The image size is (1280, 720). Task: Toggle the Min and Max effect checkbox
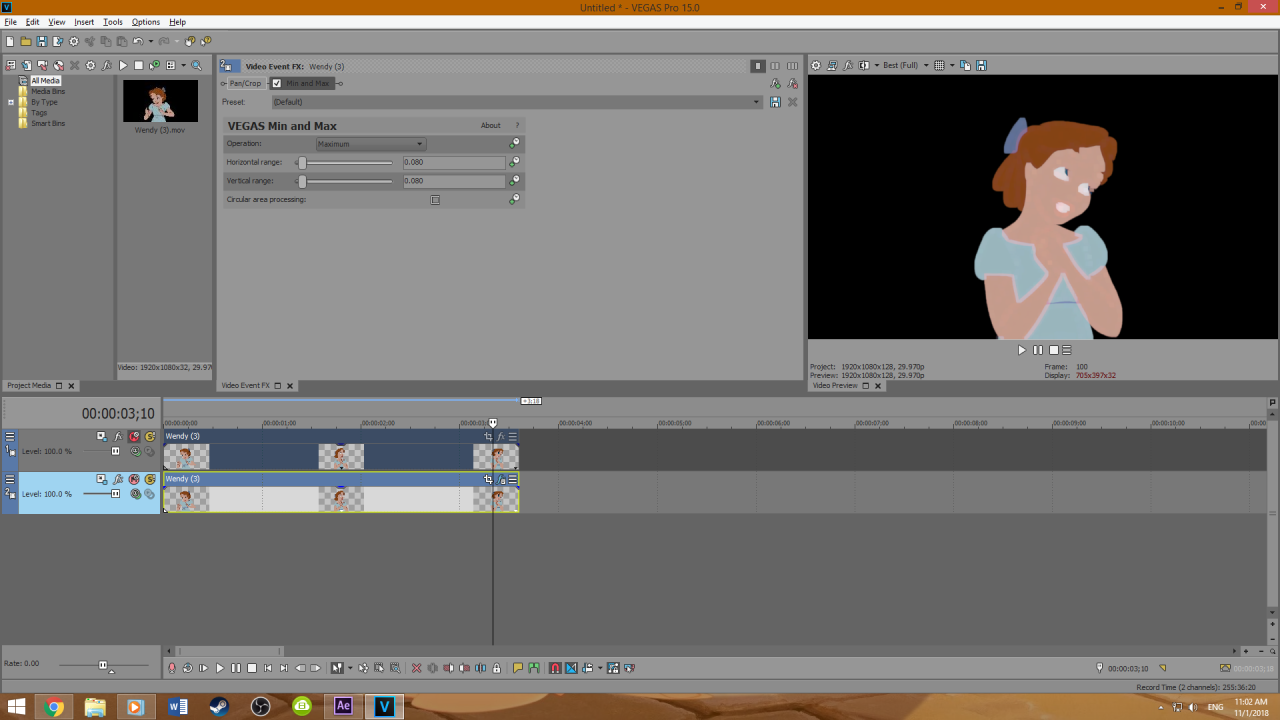coord(277,83)
